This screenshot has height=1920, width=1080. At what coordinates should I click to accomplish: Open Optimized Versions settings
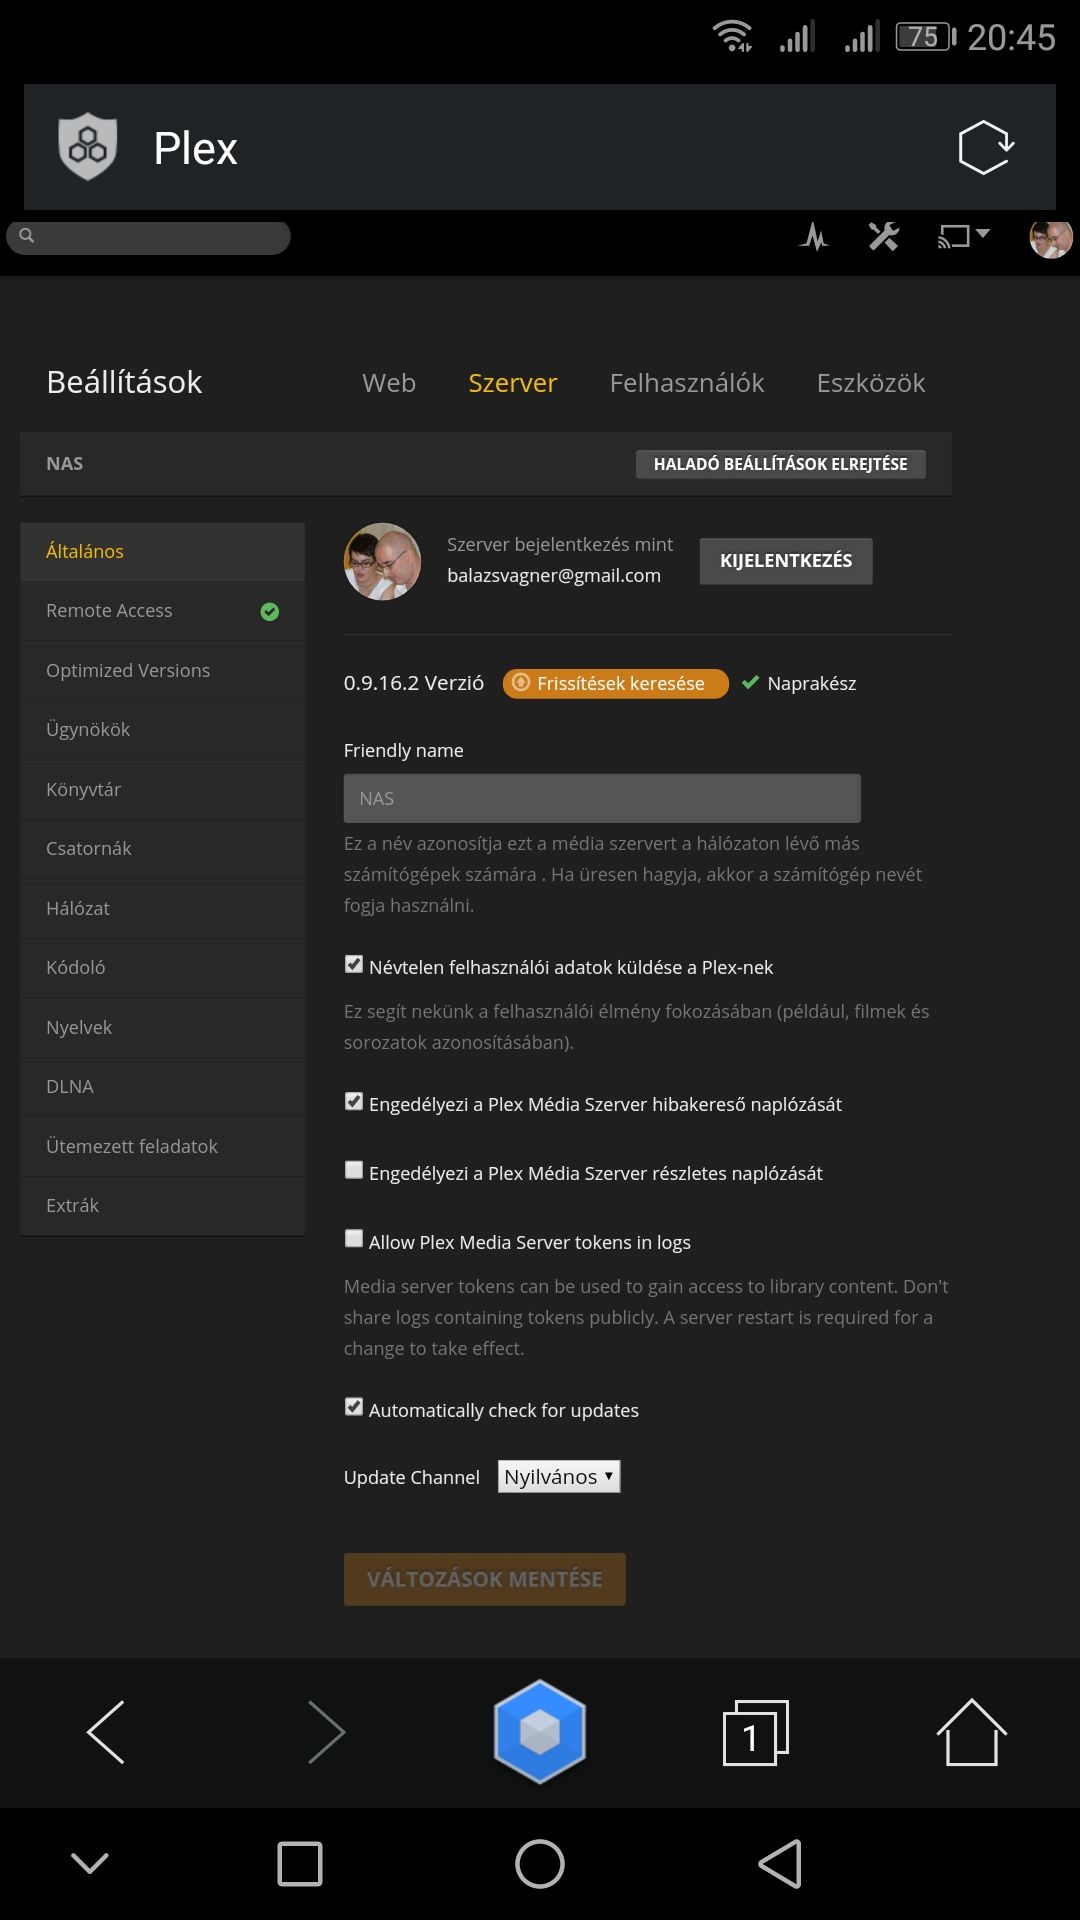[162, 670]
